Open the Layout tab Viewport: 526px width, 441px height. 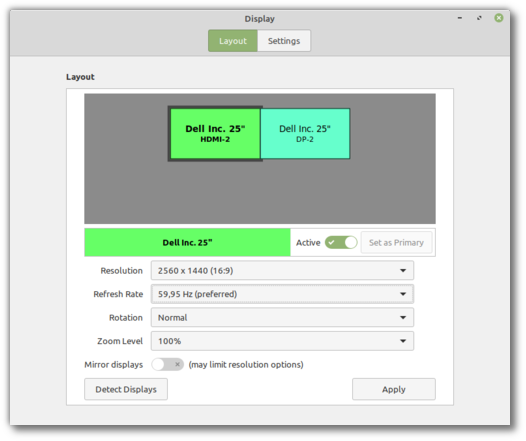tap(233, 41)
